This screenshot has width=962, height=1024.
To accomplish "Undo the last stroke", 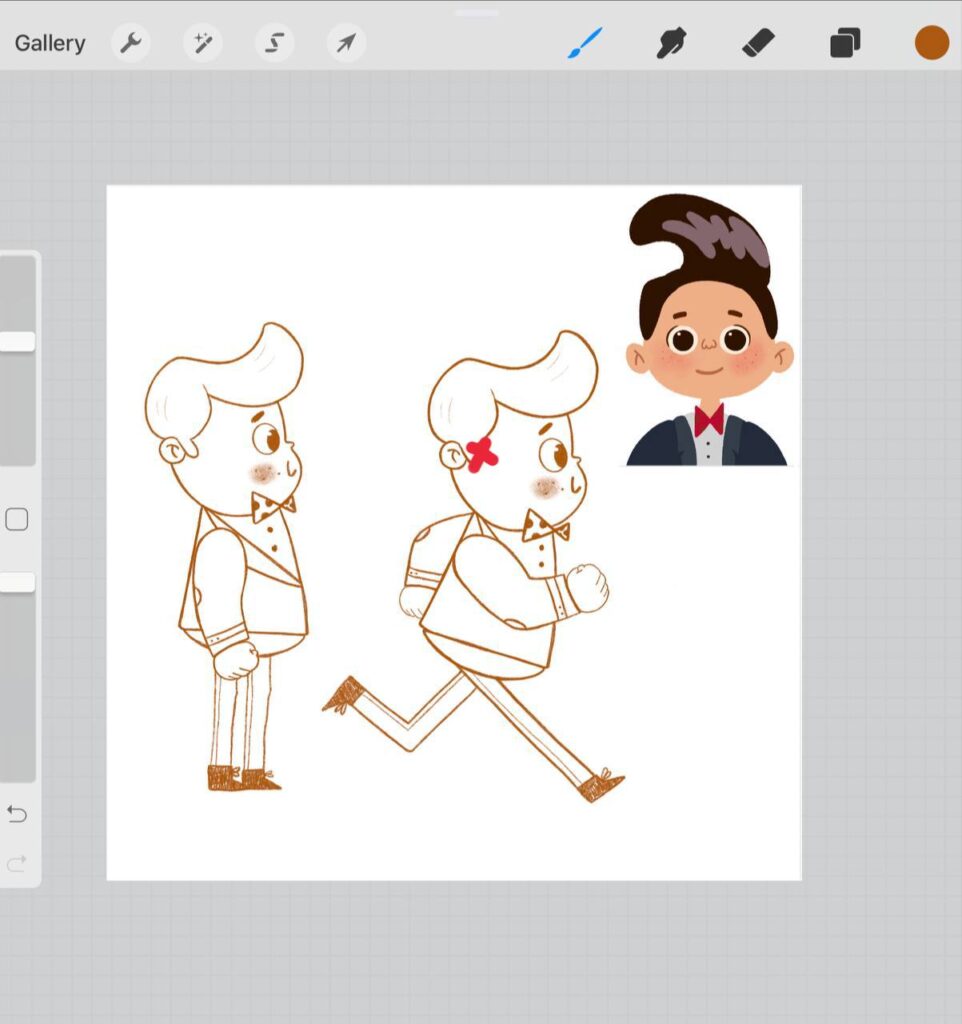I will [17, 814].
